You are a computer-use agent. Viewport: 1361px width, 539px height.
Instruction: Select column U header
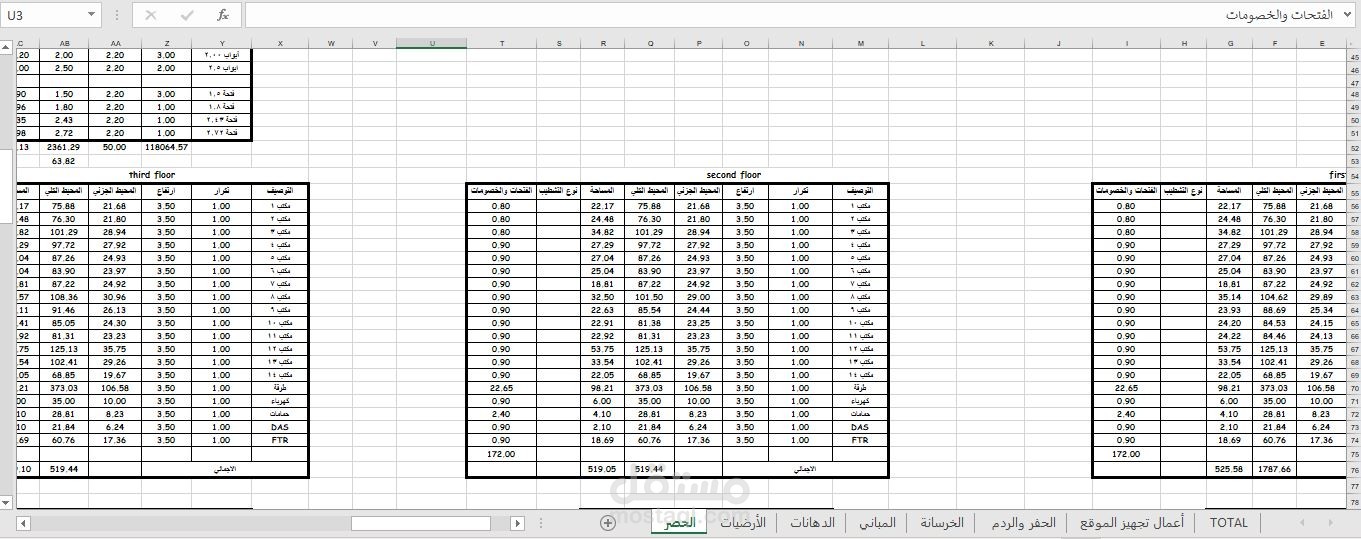431,44
